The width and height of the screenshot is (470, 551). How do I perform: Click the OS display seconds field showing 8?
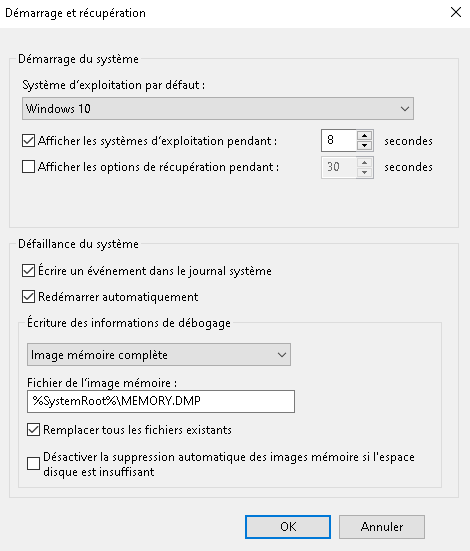[339, 141]
